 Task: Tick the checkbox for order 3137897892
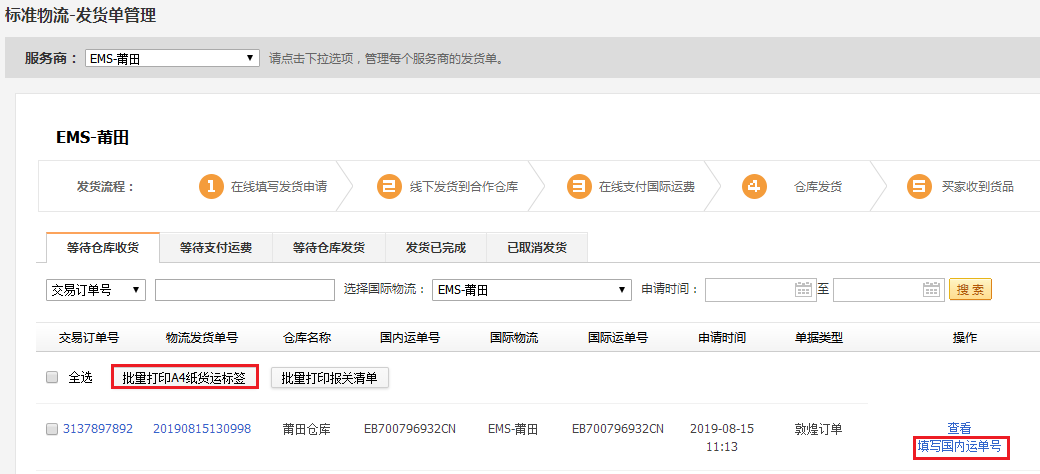52,430
